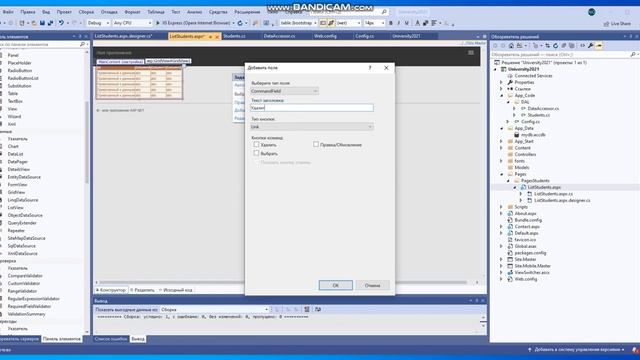Expand the Properties node in Solution Explorer
The image size is (640, 360).
[502, 82]
